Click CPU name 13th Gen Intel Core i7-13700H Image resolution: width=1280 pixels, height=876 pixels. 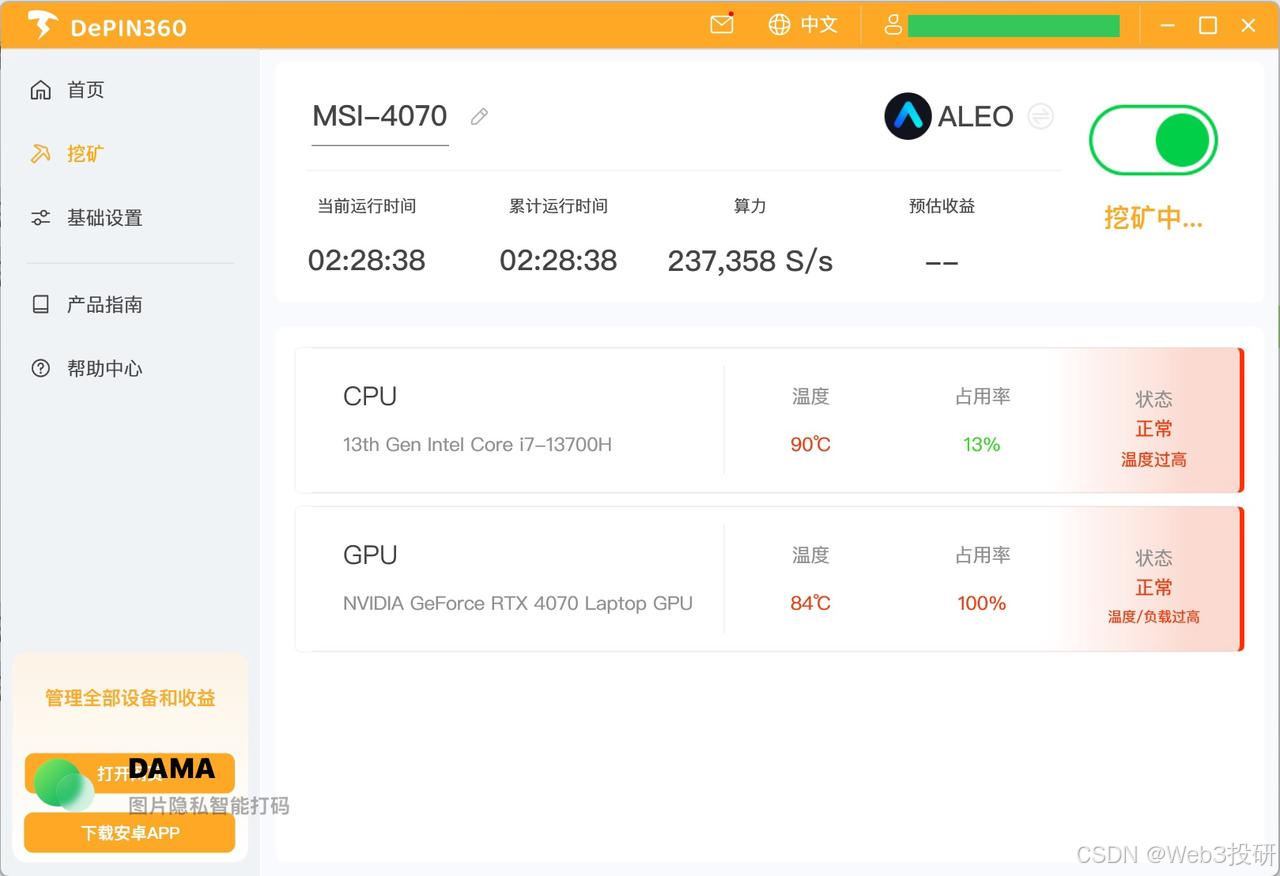tap(477, 444)
